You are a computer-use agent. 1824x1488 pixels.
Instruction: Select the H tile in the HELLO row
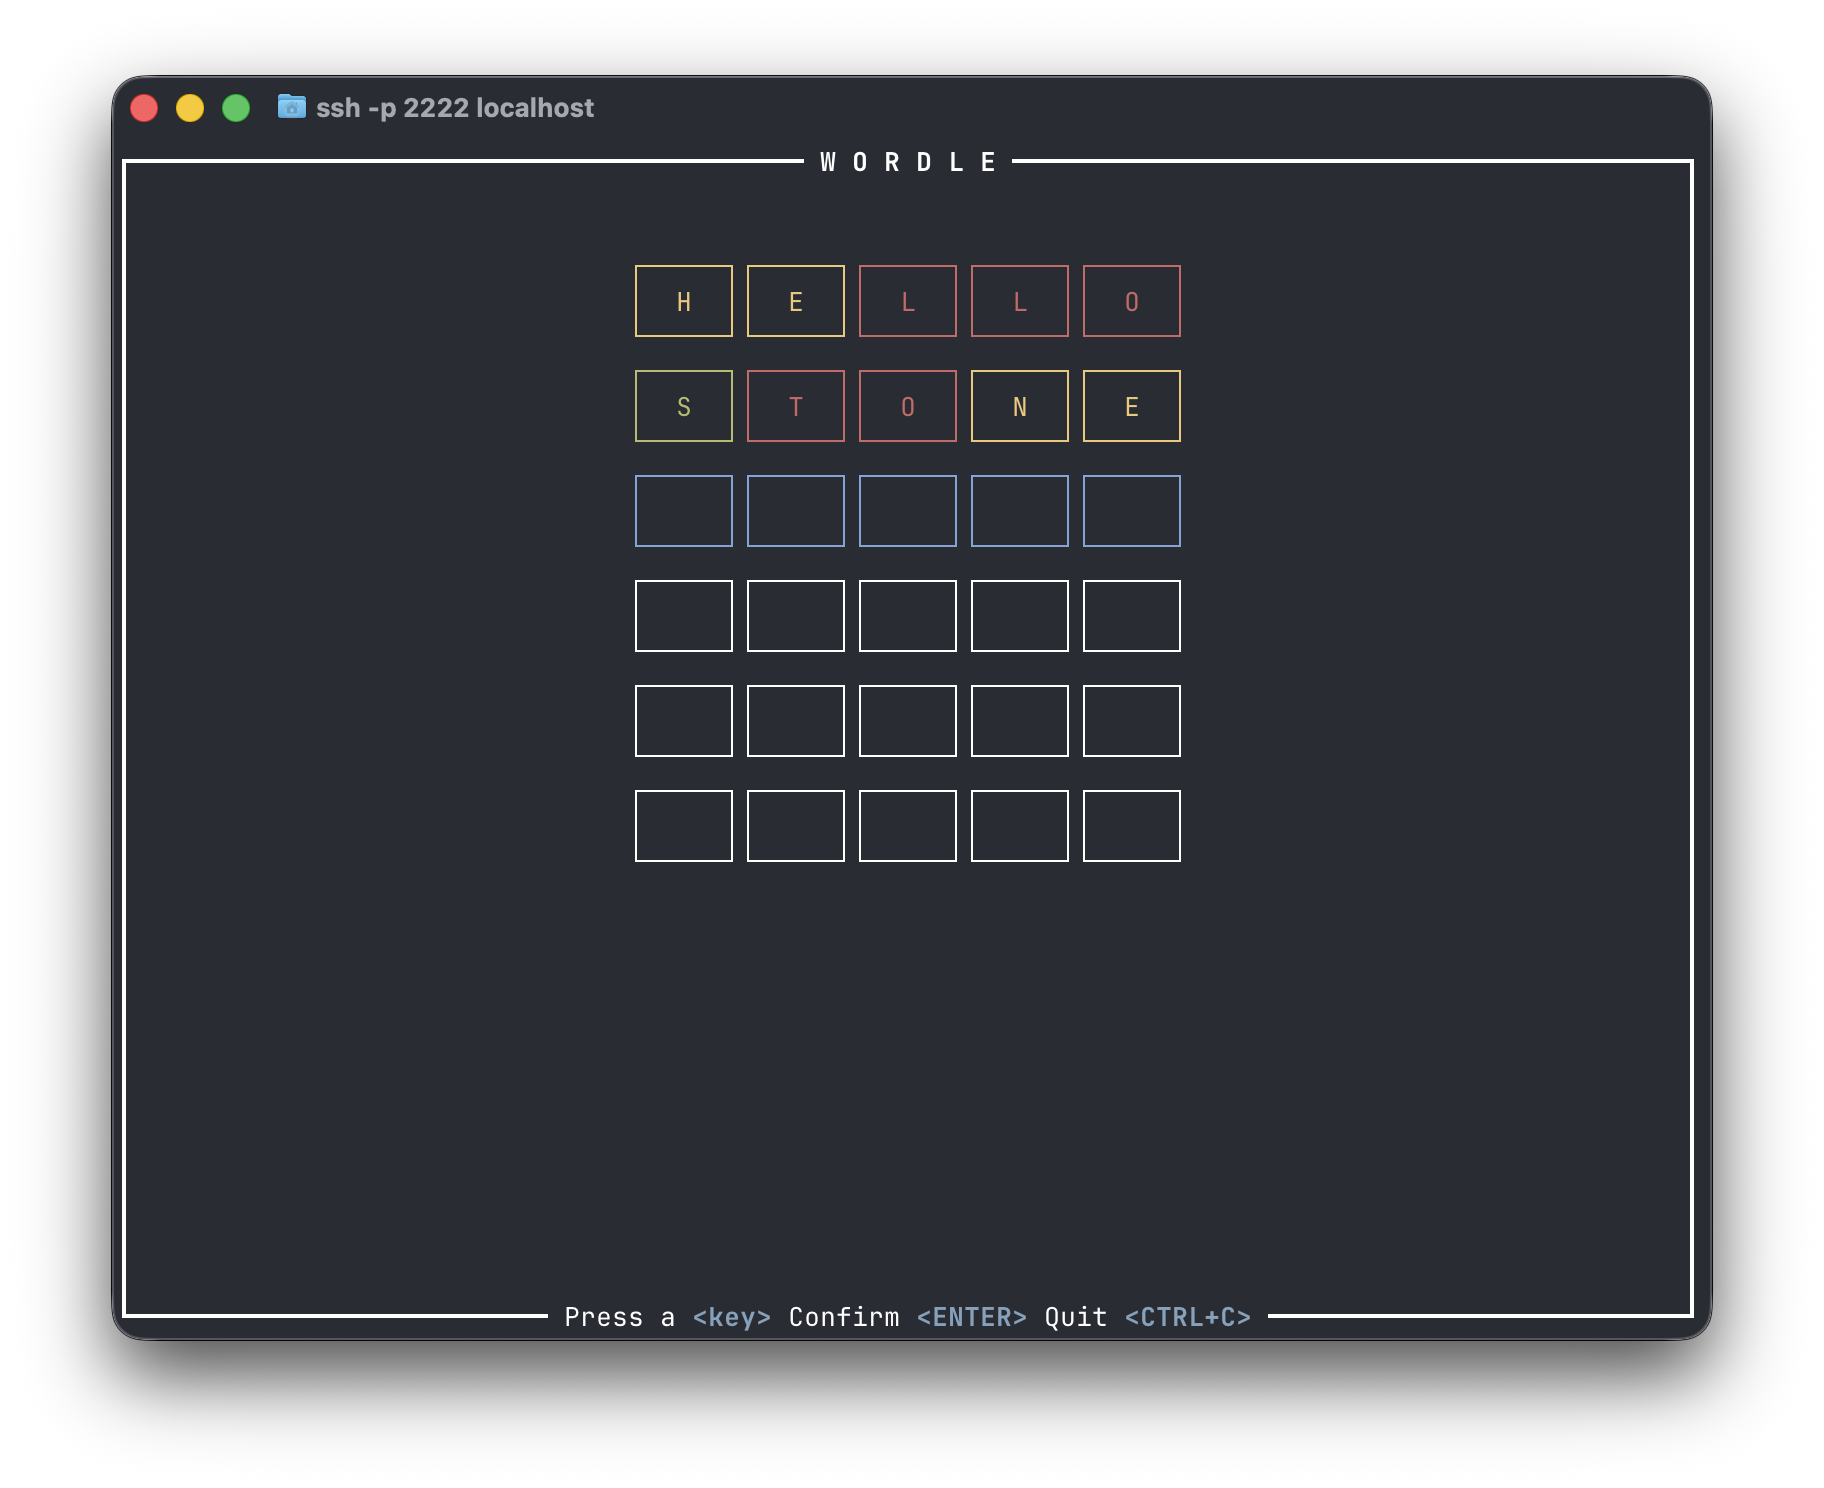point(684,301)
